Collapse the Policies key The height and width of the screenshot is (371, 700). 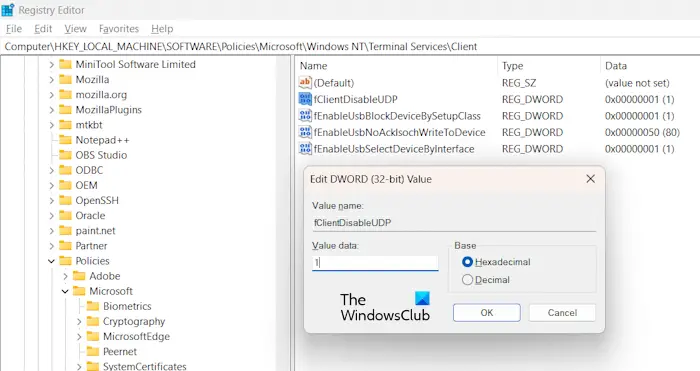point(51,261)
